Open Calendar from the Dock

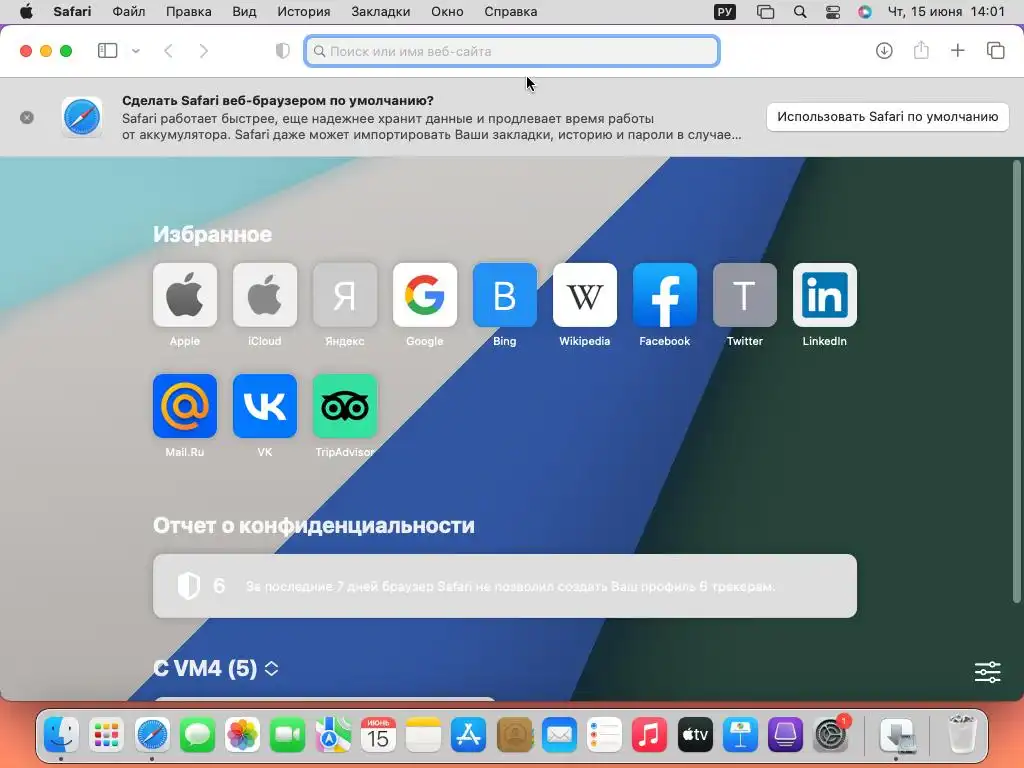pyautogui.click(x=378, y=735)
